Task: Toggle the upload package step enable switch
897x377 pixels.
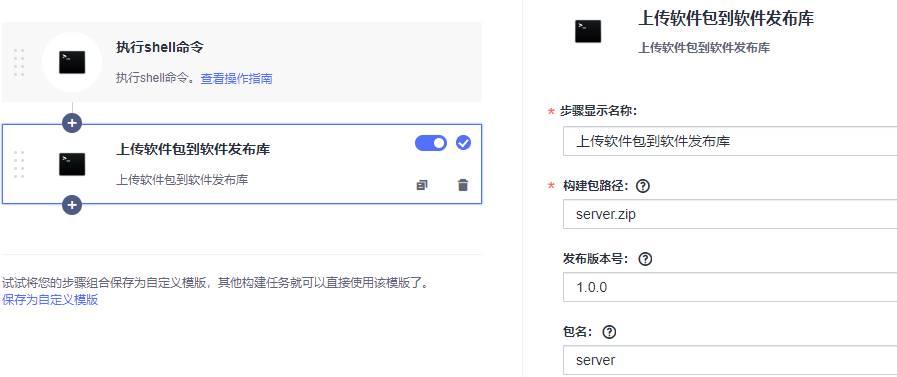Action: (x=431, y=143)
